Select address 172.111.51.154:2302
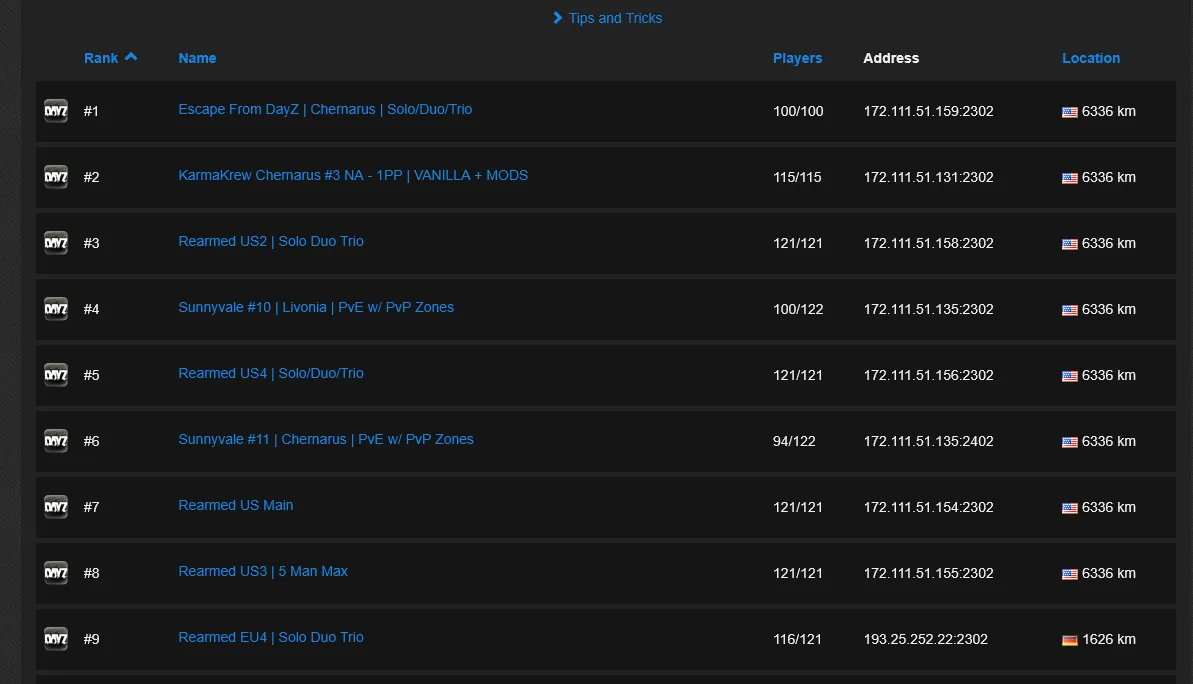Screen dimensions: 1193x684 coord(928,507)
